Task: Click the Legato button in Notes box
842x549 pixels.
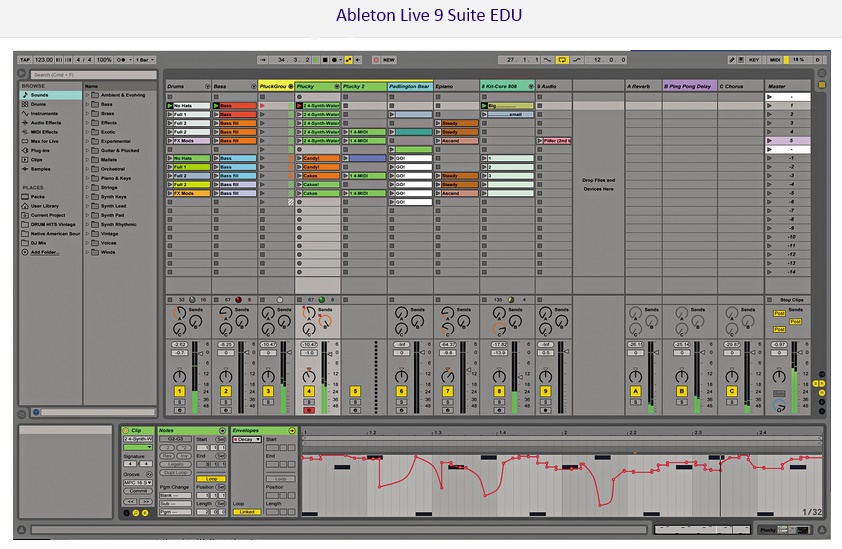Action: [x=176, y=464]
